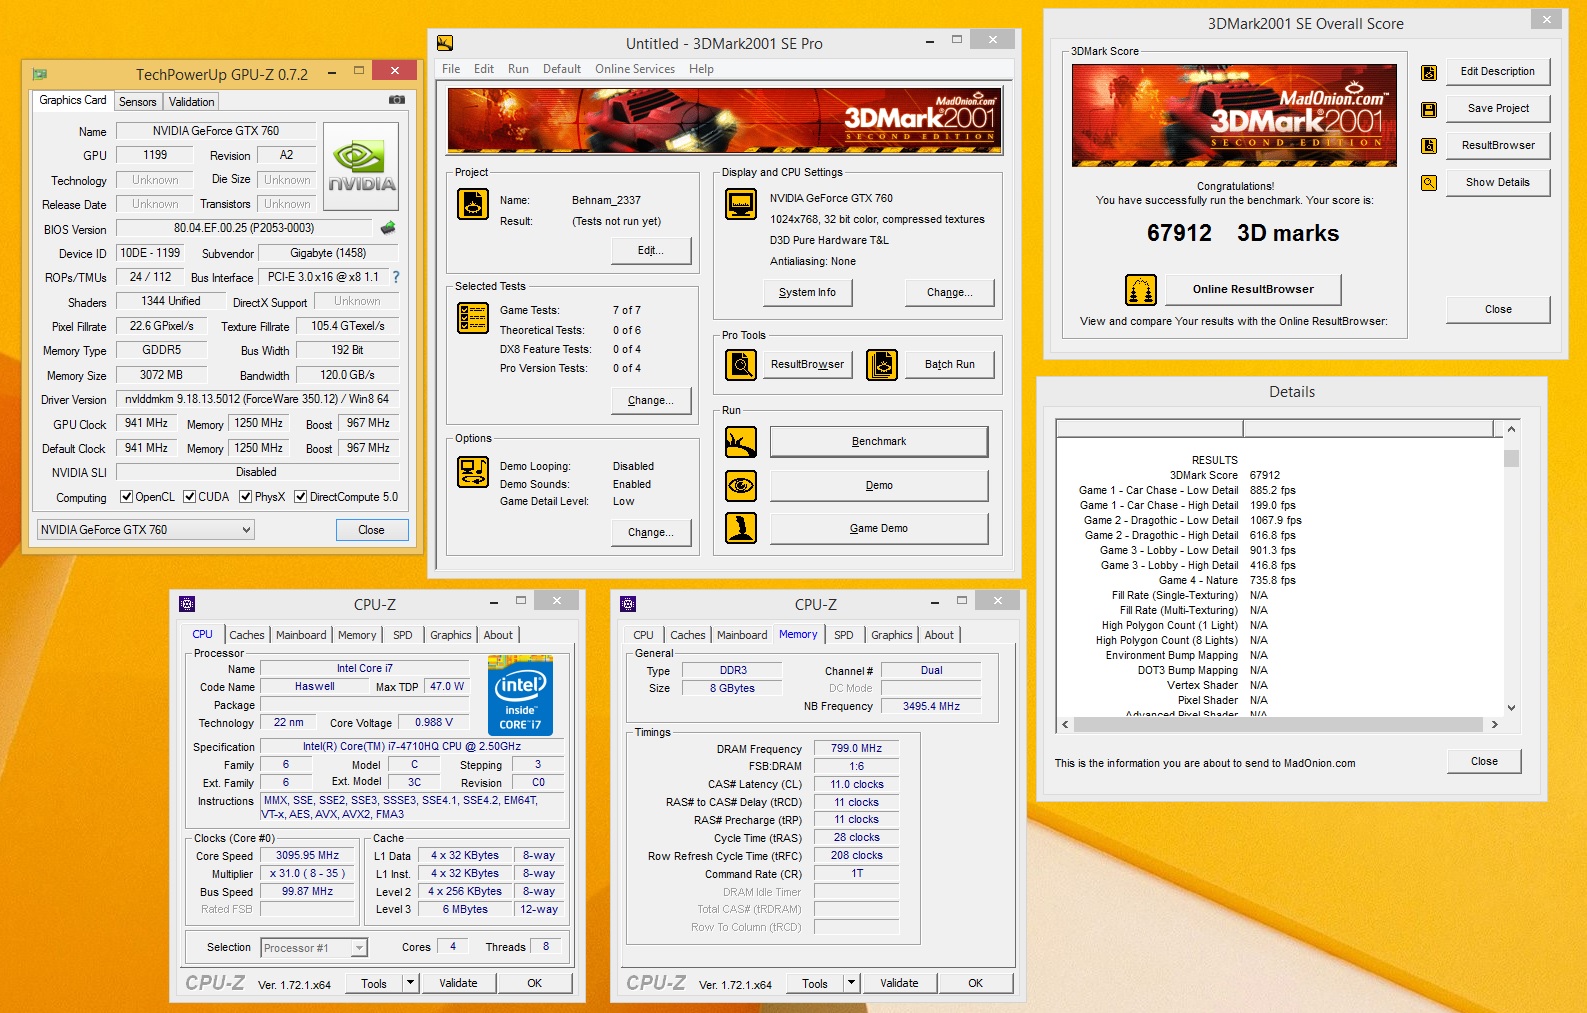Click Validate button in left CPU-Z
The height and width of the screenshot is (1013, 1587).
[458, 983]
